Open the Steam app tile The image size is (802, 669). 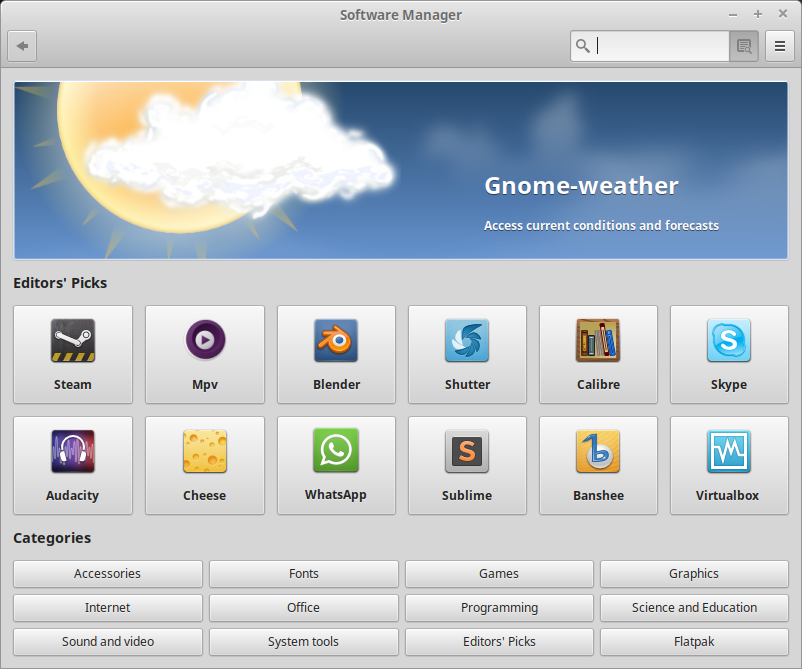point(73,354)
